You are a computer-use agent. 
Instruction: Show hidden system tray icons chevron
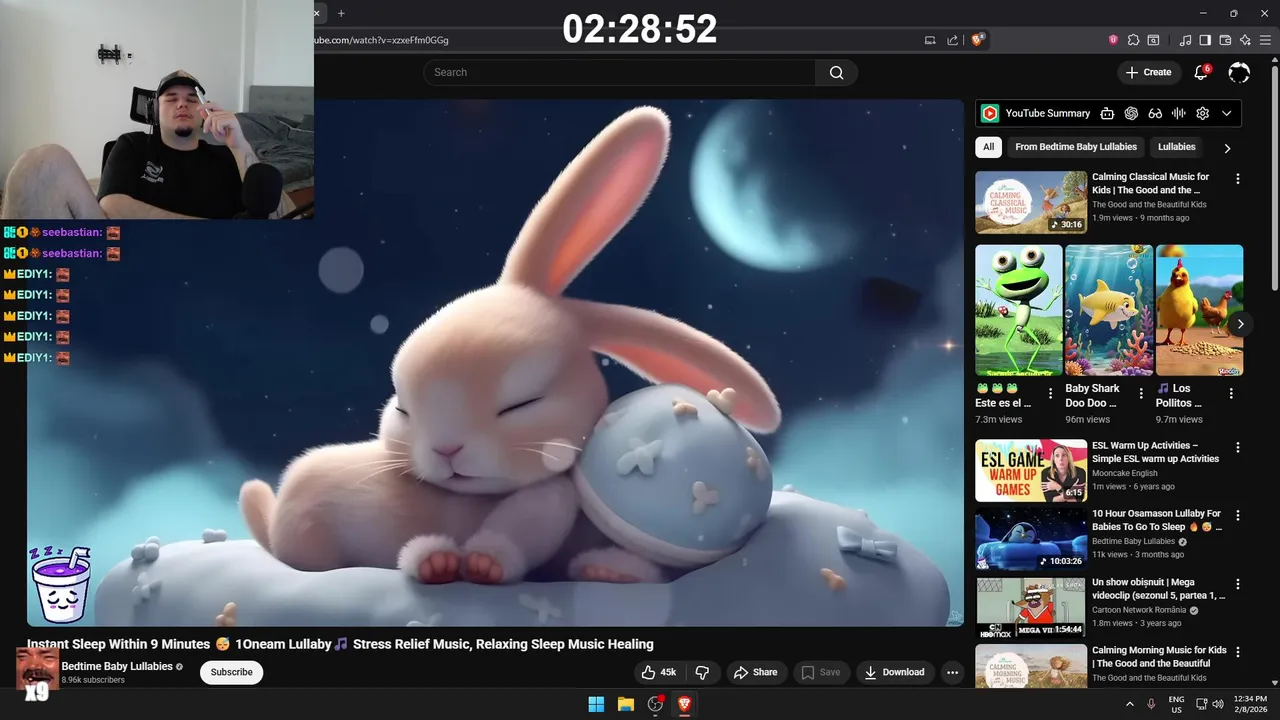pos(1130,704)
